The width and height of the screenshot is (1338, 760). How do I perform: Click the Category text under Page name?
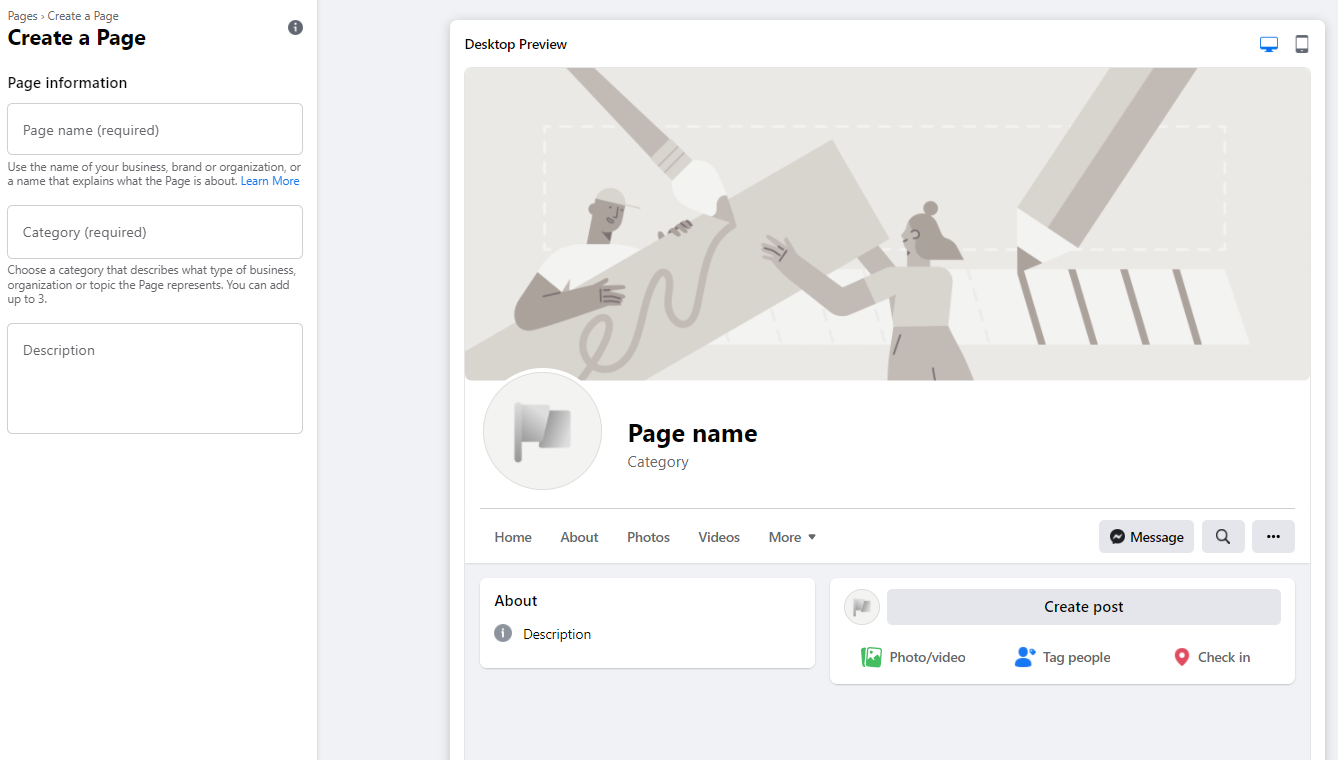click(x=658, y=462)
